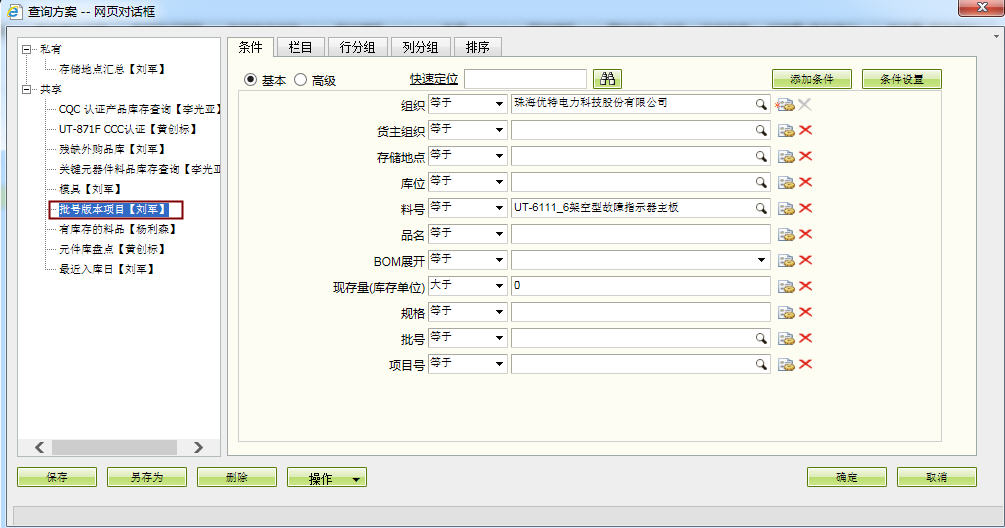Click the settings icon on 存储地点 row
The height and width of the screenshot is (528, 1005).
(786, 156)
